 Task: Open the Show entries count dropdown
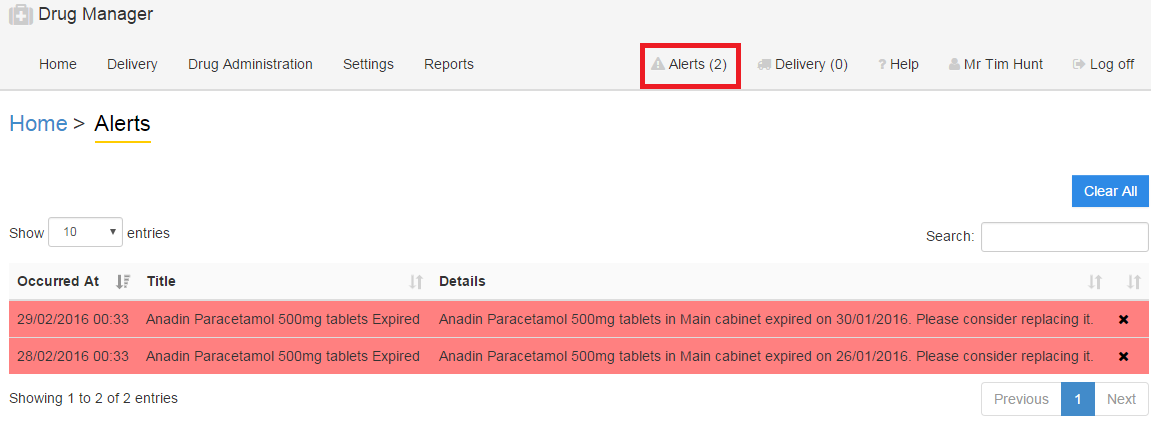click(x=85, y=232)
